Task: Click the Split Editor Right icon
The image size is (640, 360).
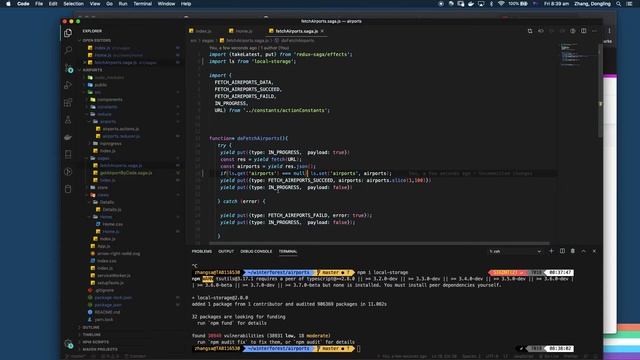Action: [x=584, y=31]
